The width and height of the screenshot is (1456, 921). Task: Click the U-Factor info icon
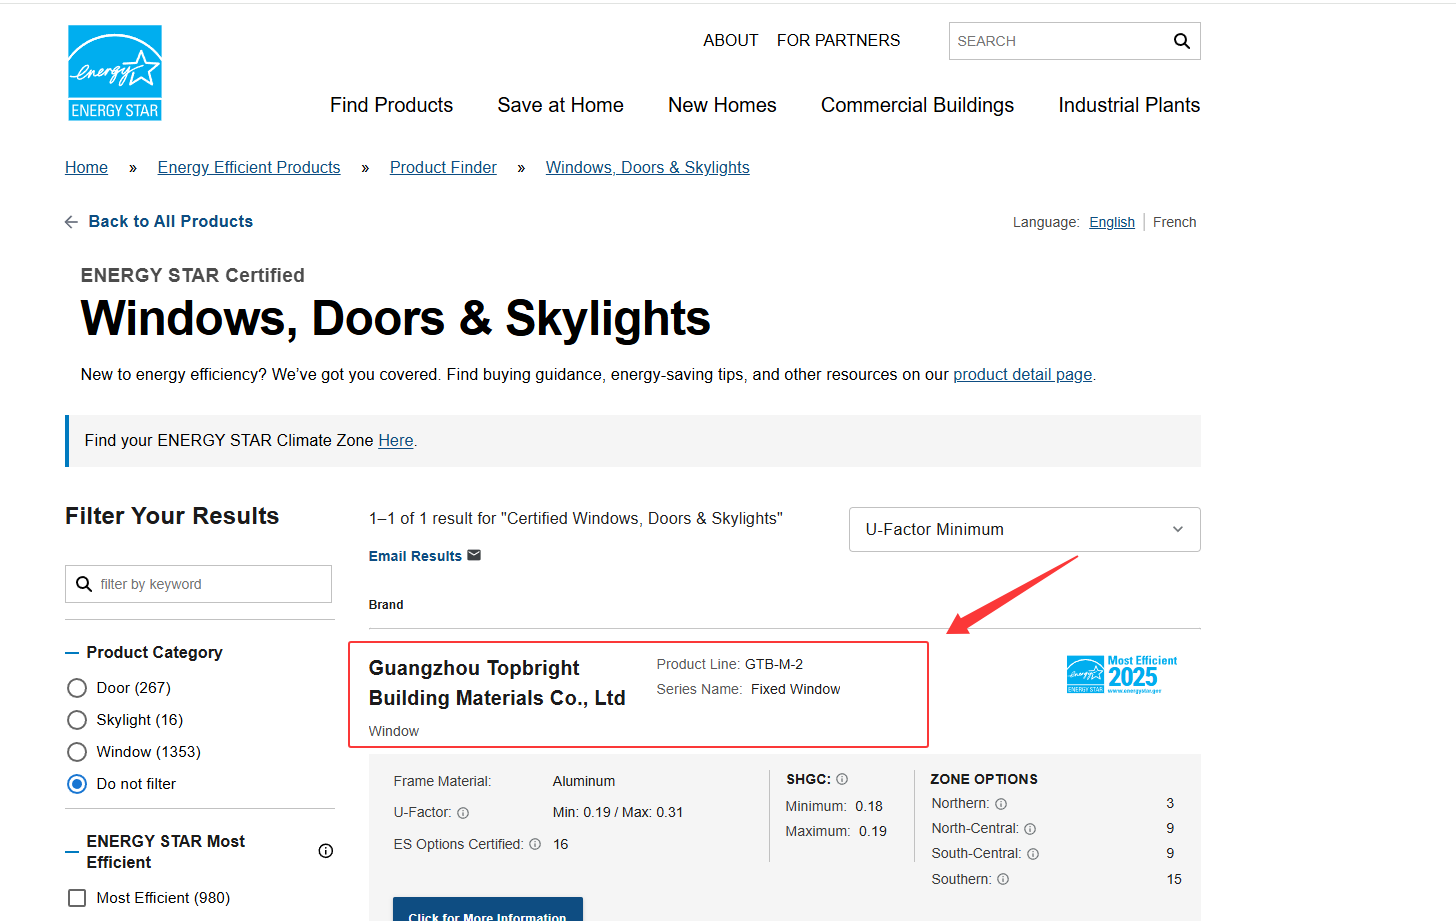coord(463,813)
